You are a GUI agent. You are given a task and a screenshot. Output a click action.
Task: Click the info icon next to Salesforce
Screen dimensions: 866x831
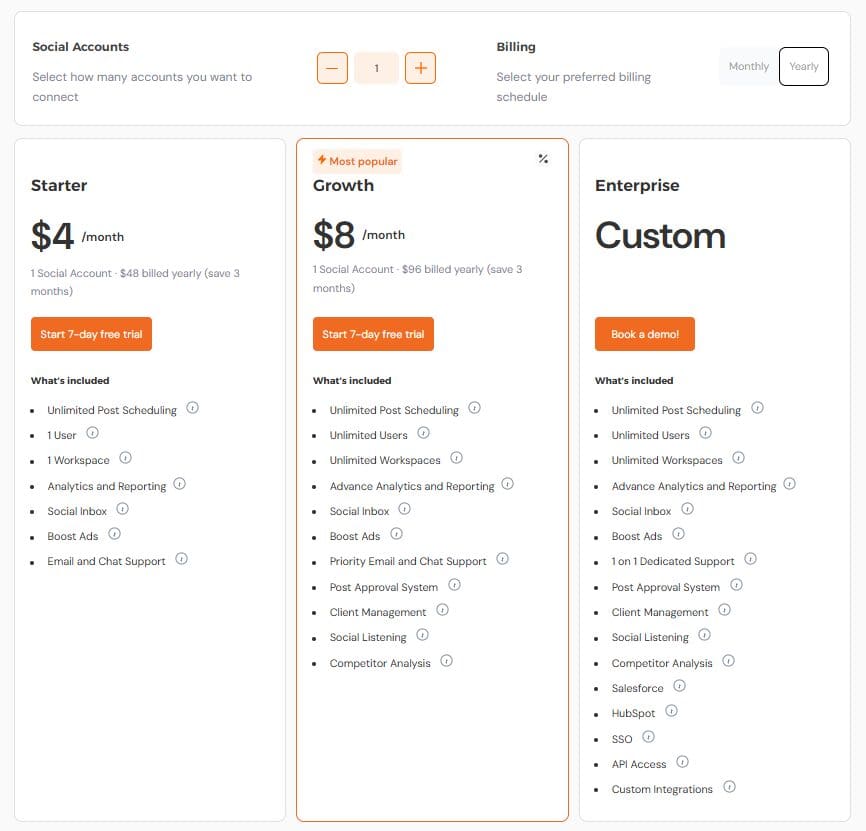coord(680,686)
